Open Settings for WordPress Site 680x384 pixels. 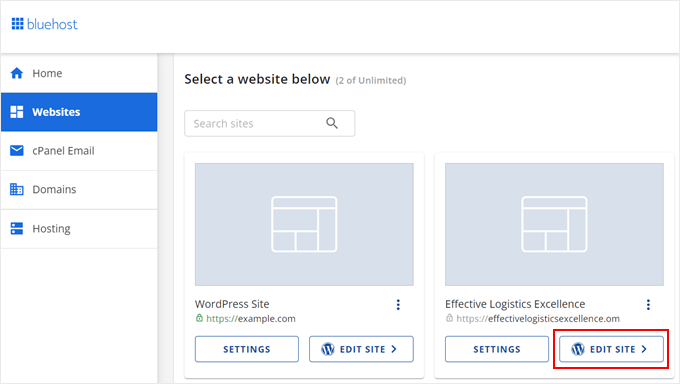coord(247,349)
